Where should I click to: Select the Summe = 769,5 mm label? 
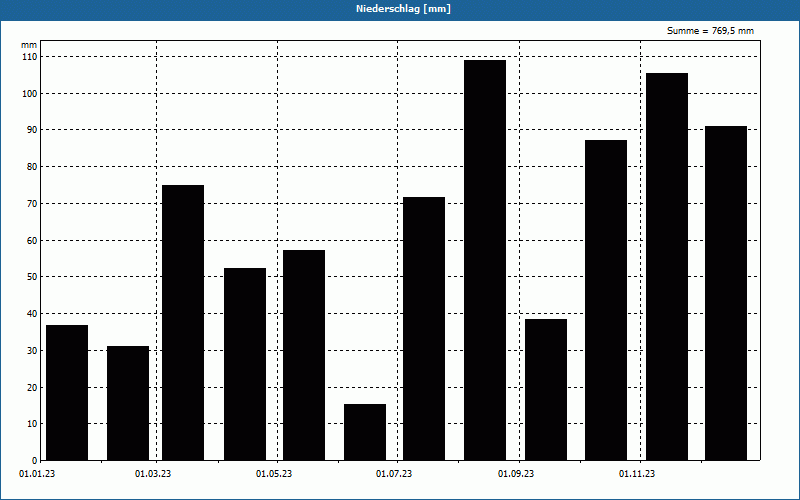pyautogui.click(x=710, y=31)
